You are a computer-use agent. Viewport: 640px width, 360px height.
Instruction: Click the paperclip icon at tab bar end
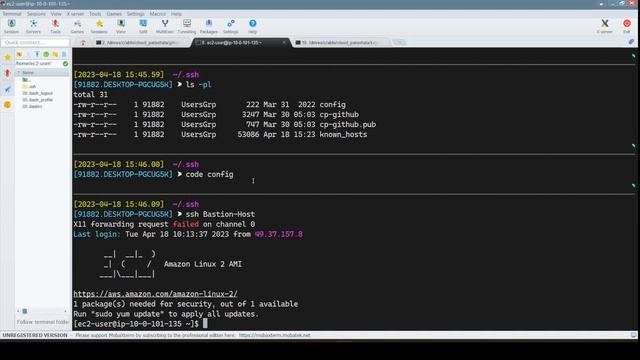[x=631, y=42]
